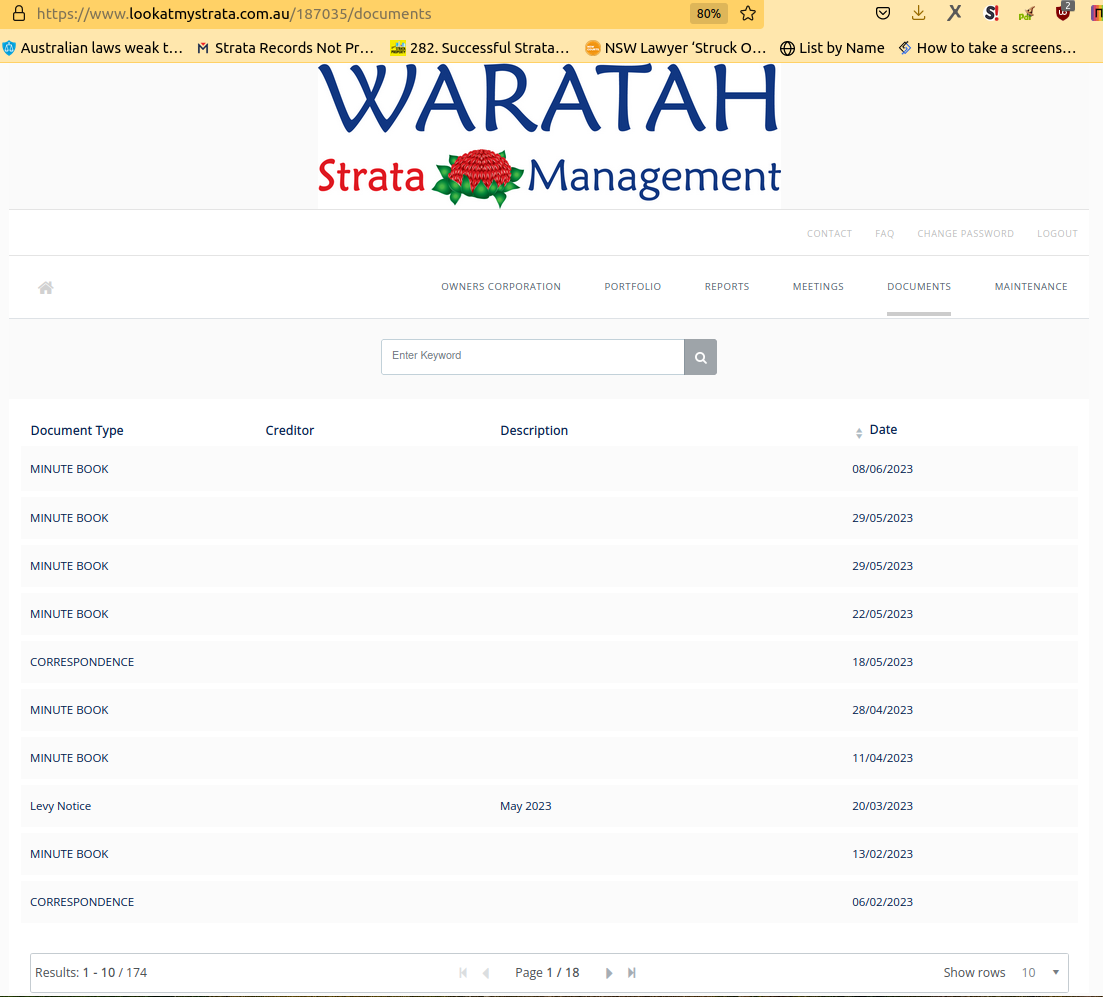This screenshot has width=1103, height=997.
Task: Click the Document Type column header
Action: click(x=77, y=431)
